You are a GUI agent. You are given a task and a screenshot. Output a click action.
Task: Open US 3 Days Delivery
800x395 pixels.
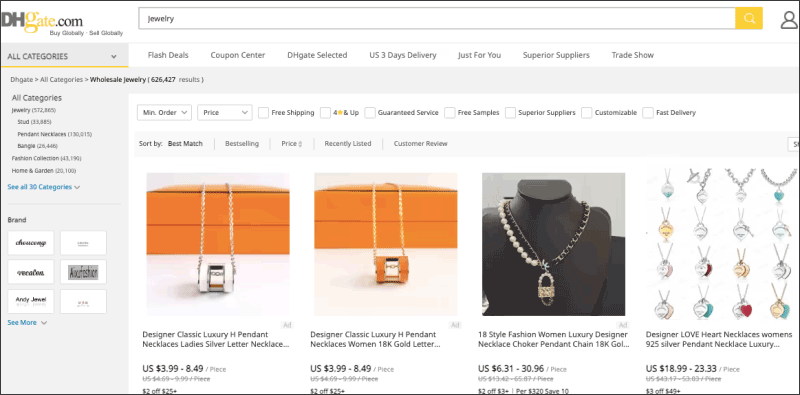point(403,55)
